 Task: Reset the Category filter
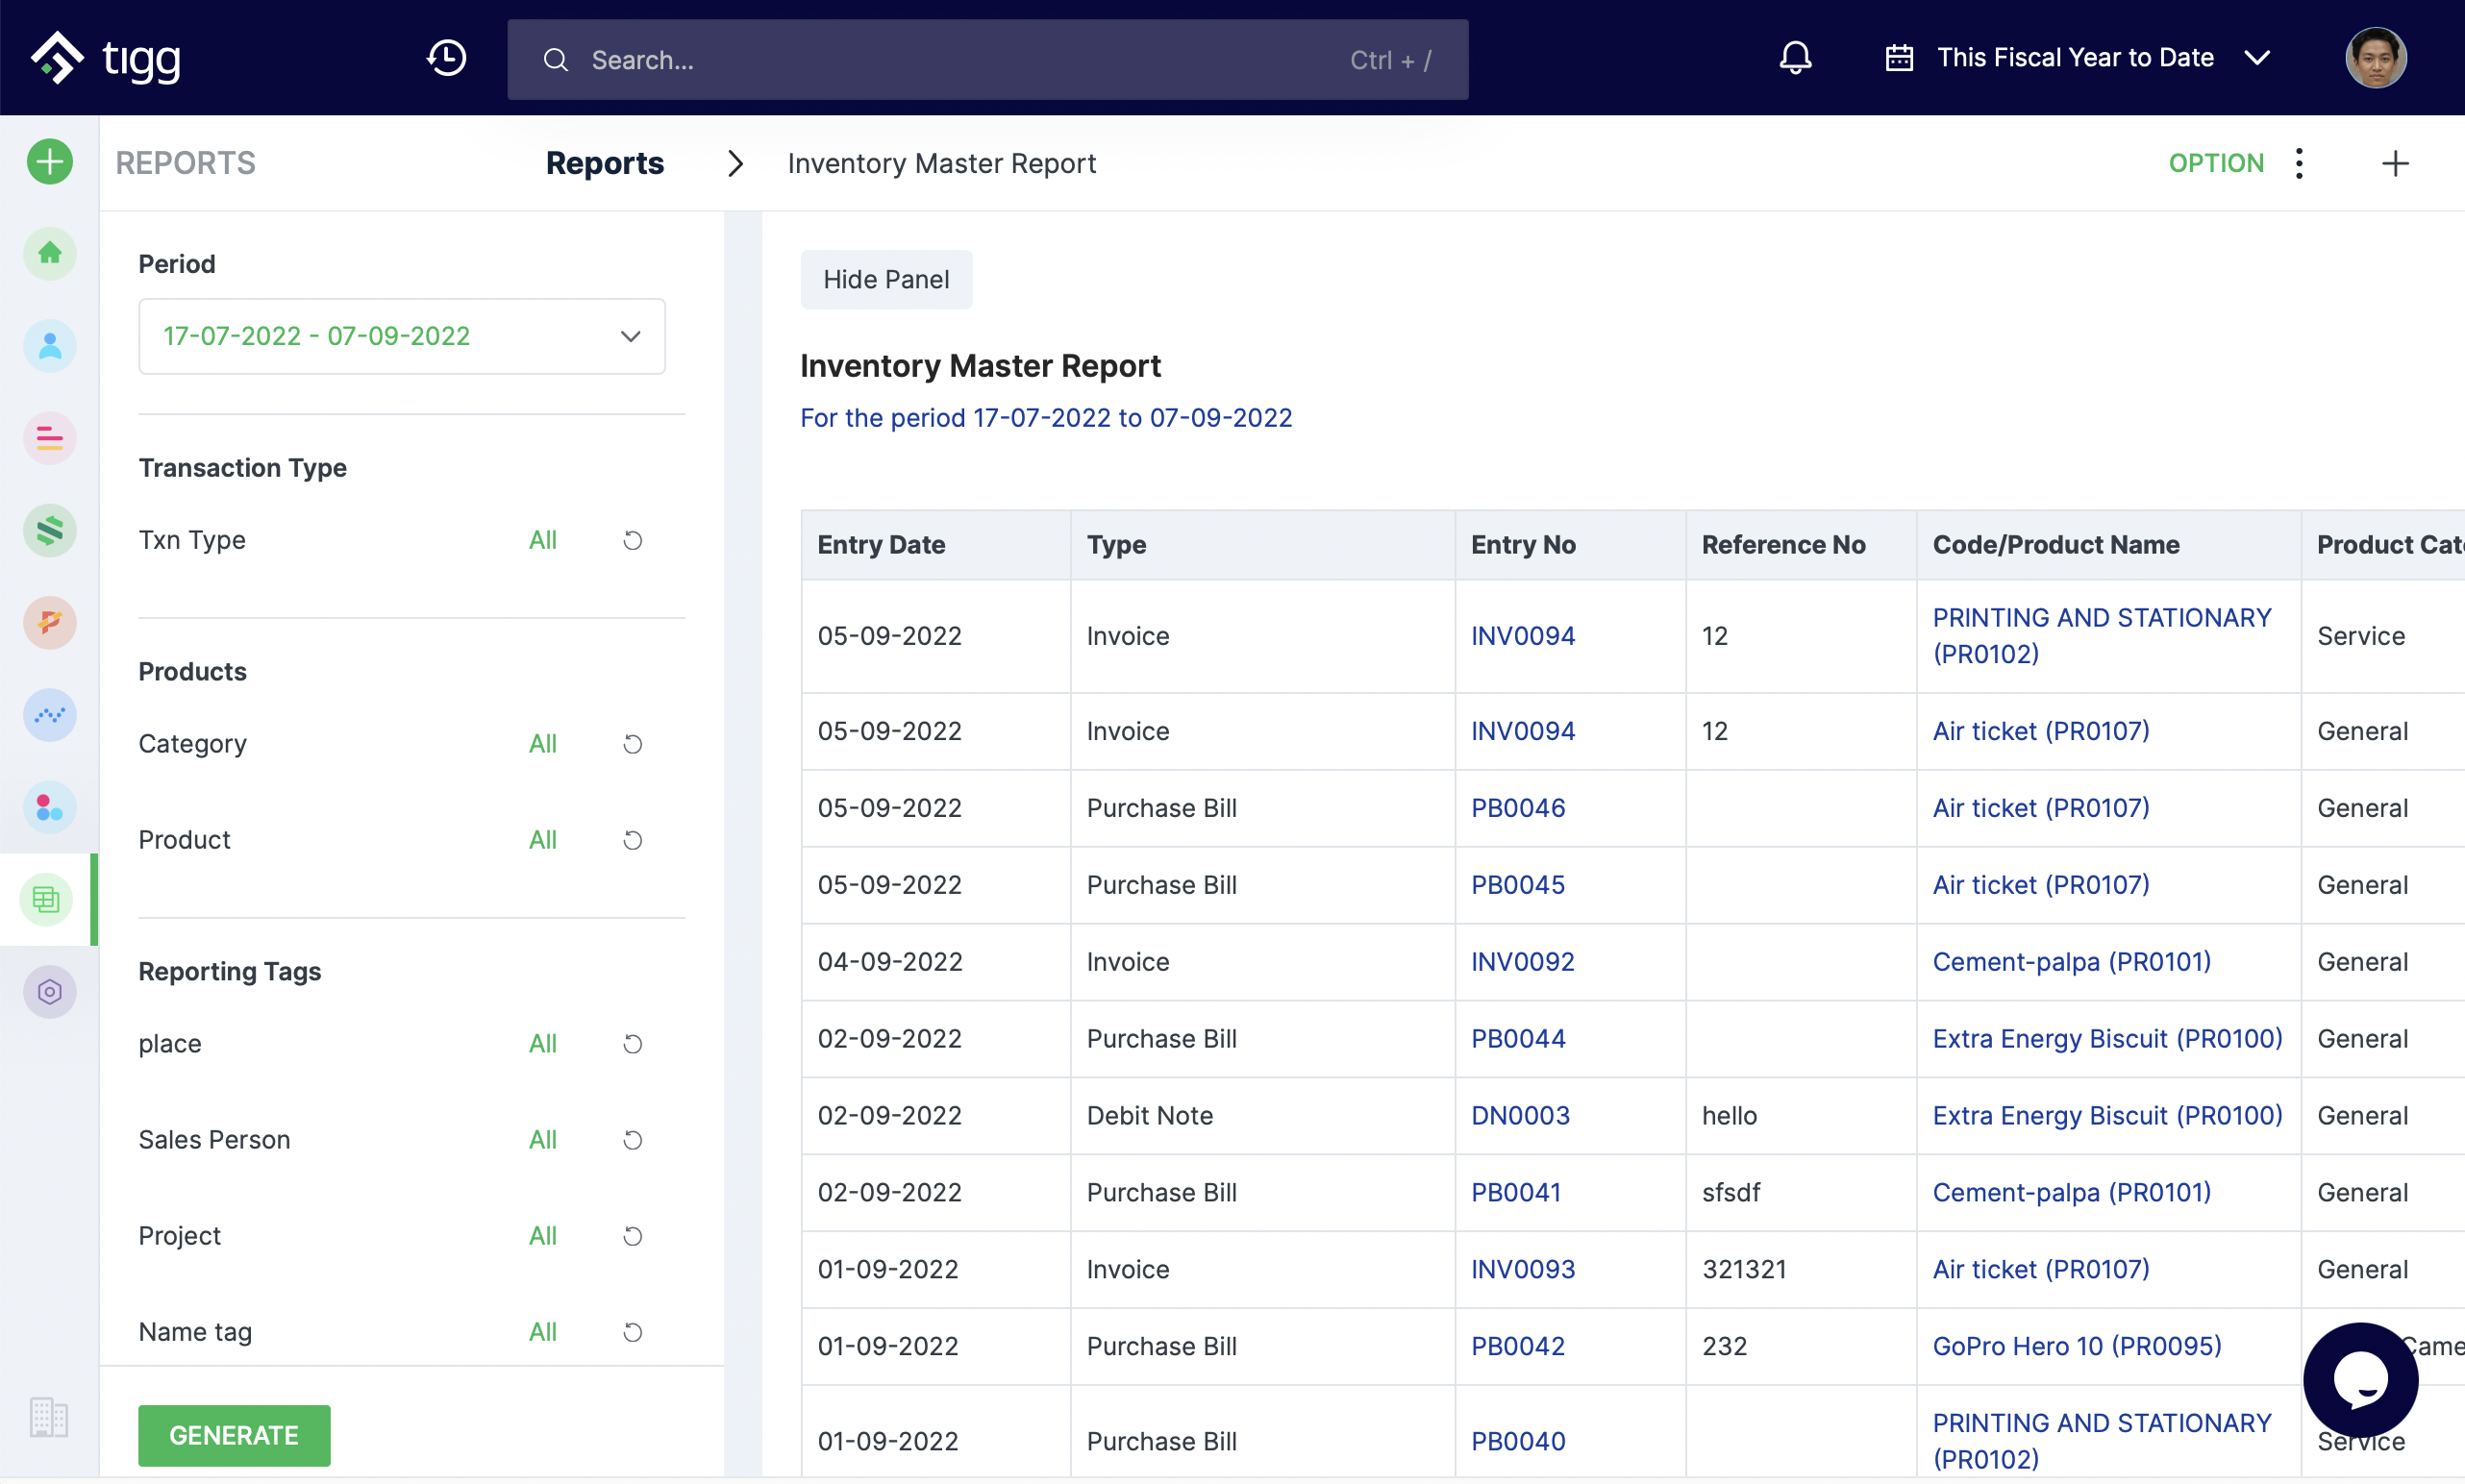(633, 744)
